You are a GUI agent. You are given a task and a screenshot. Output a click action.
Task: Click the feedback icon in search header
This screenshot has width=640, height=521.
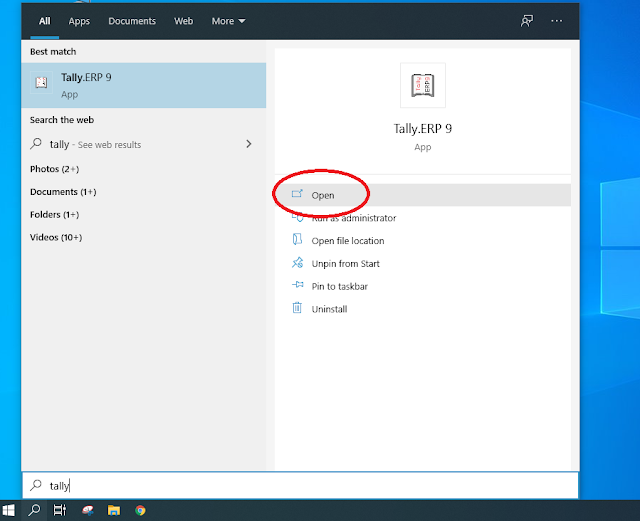(527, 21)
